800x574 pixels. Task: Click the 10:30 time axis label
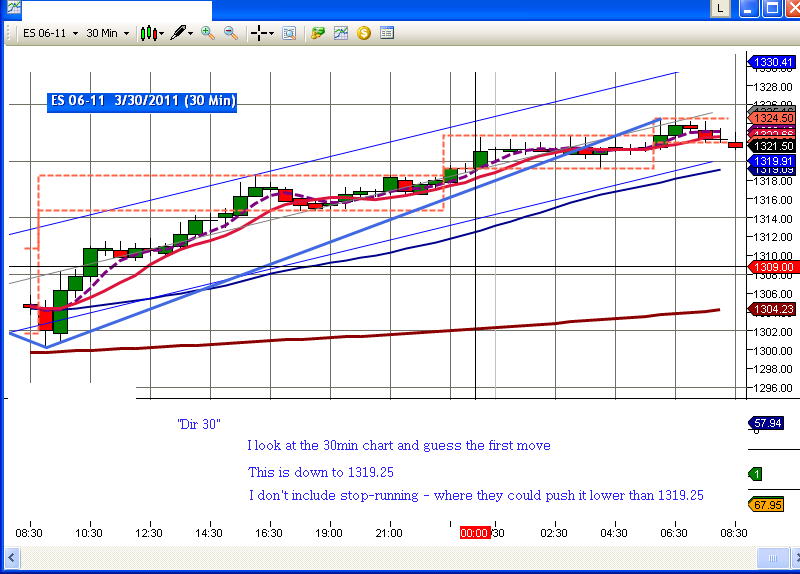[x=89, y=533]
